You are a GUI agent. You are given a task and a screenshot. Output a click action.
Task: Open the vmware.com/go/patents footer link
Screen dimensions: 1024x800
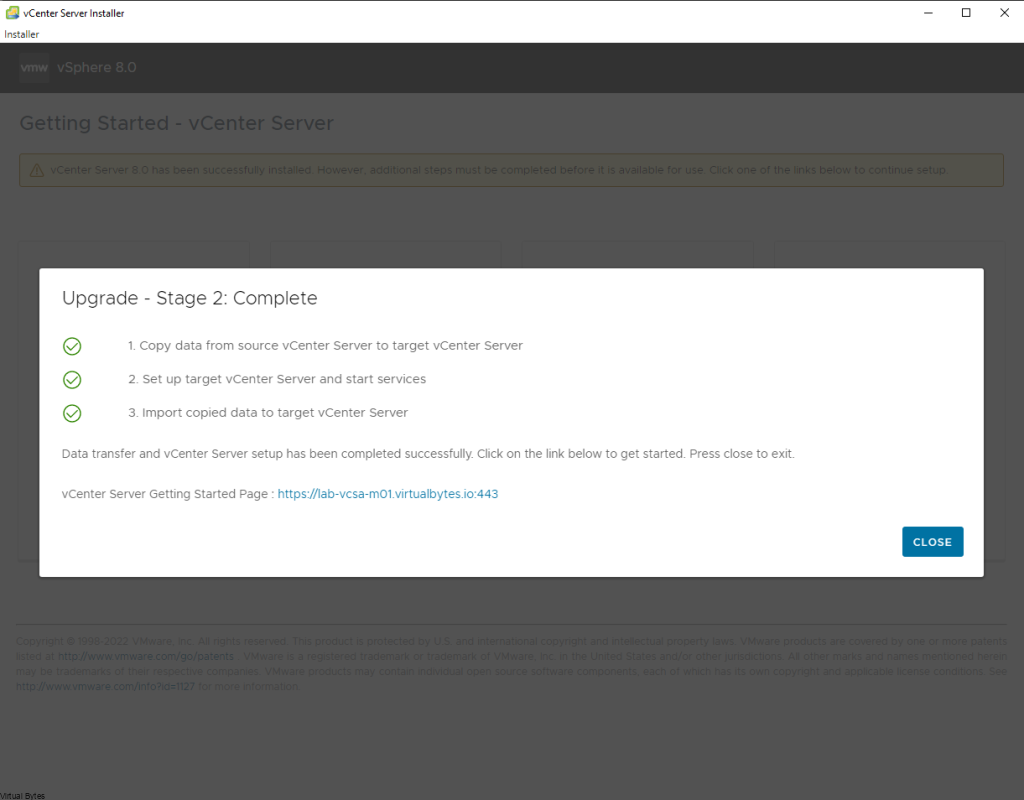click(x=145, y=657)
